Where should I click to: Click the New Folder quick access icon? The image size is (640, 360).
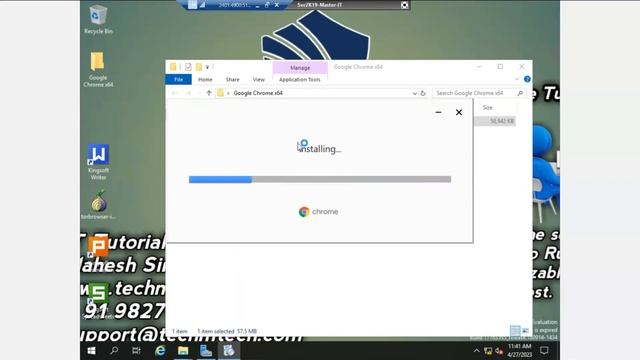coord(199,67)
